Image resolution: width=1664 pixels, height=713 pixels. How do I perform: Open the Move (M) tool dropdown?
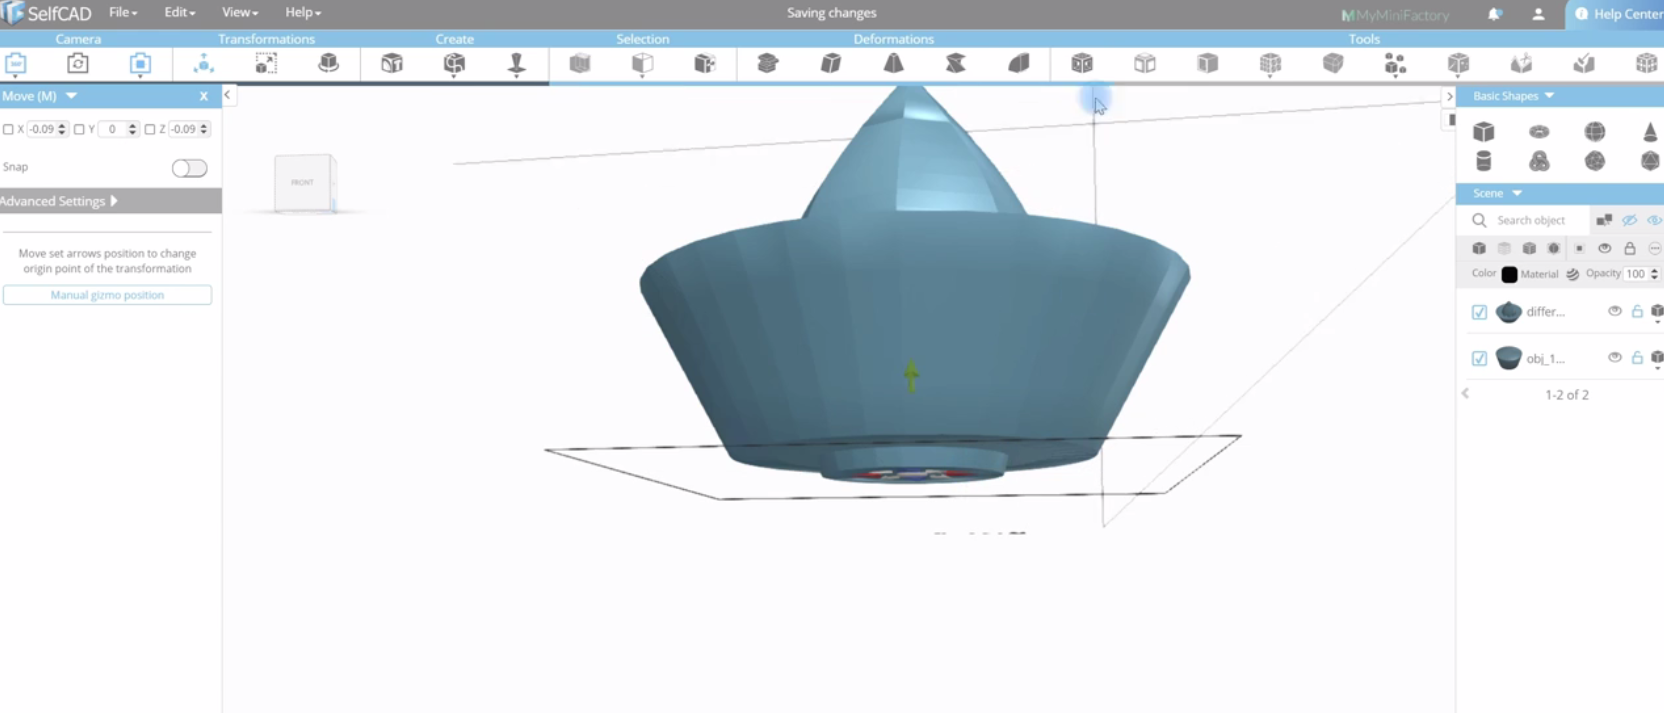pyautogui.click(x=71, y=96)
